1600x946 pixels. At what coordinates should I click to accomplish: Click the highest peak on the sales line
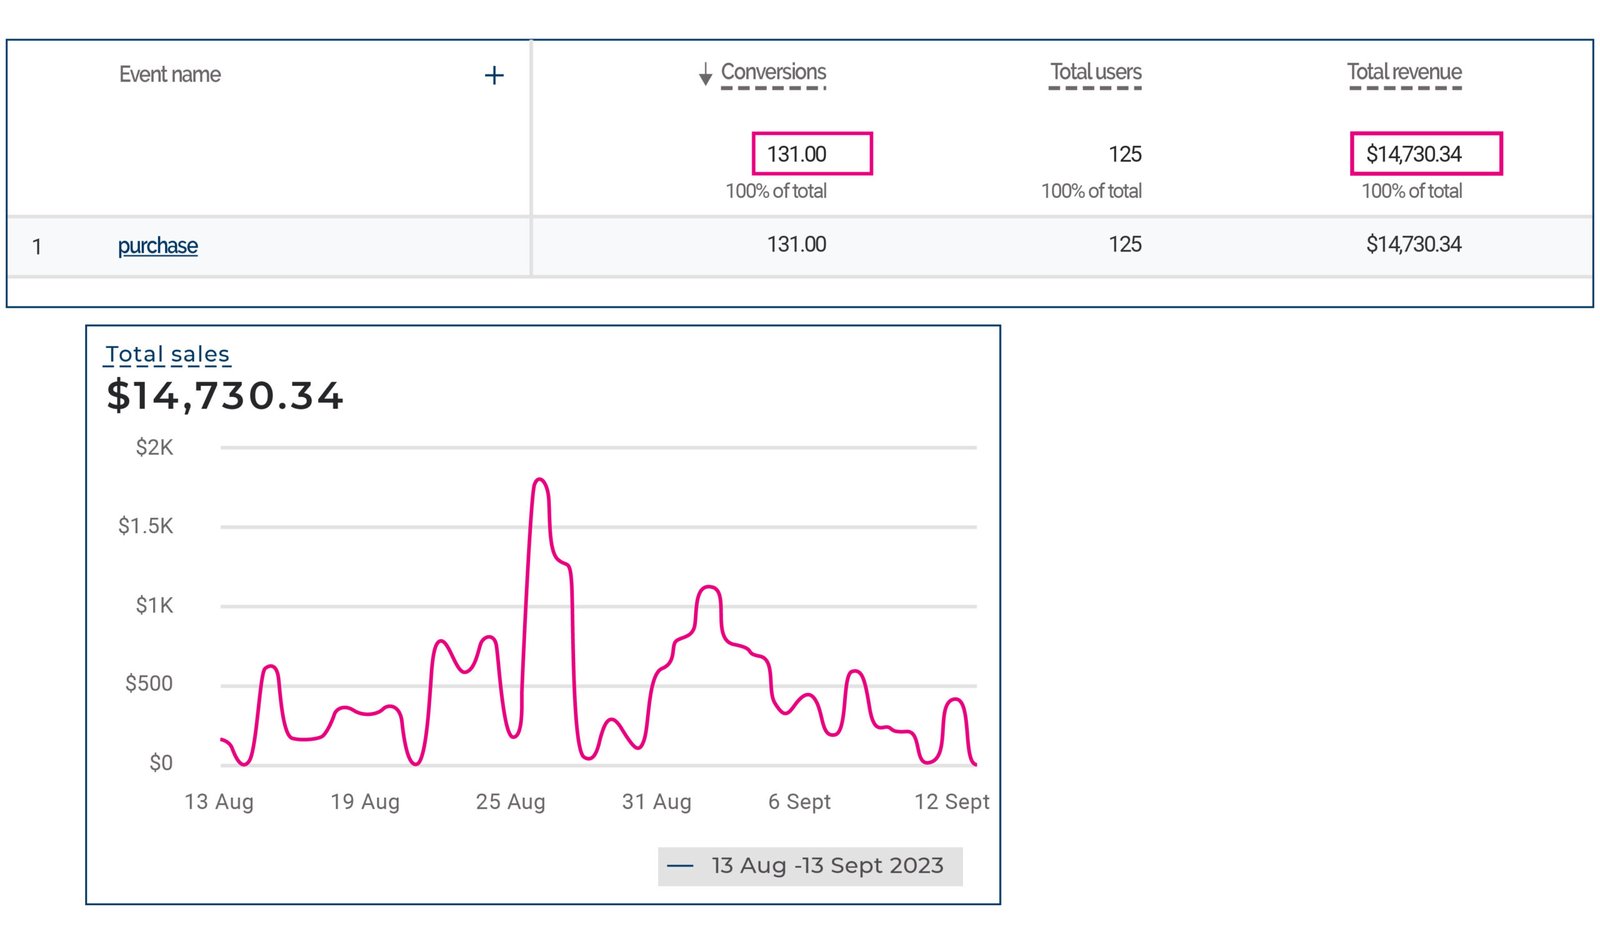540,480
